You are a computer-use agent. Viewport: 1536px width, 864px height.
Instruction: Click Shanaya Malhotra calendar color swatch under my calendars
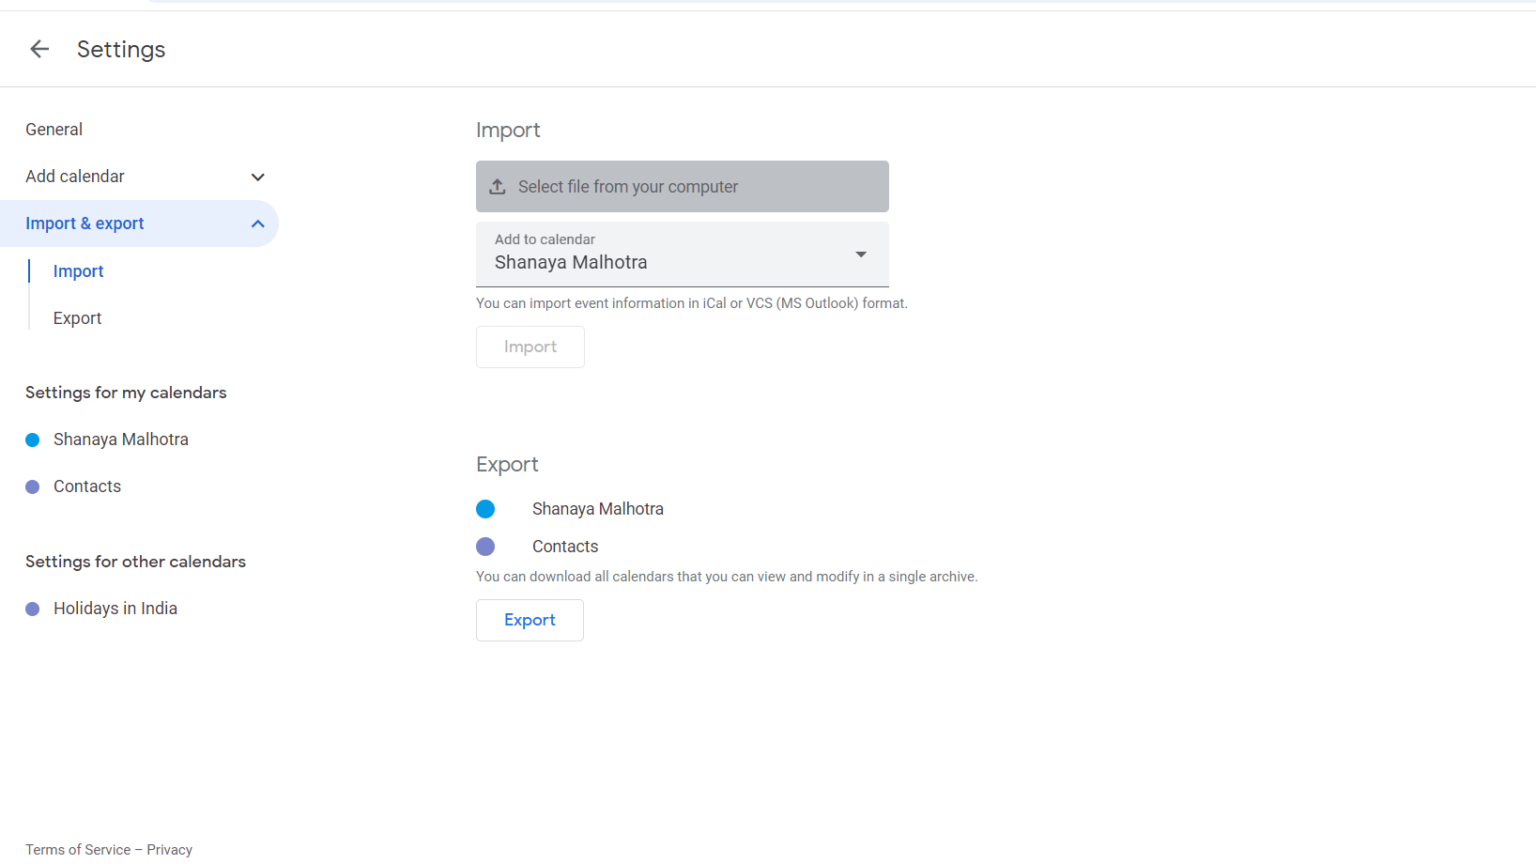click(31, 439)
